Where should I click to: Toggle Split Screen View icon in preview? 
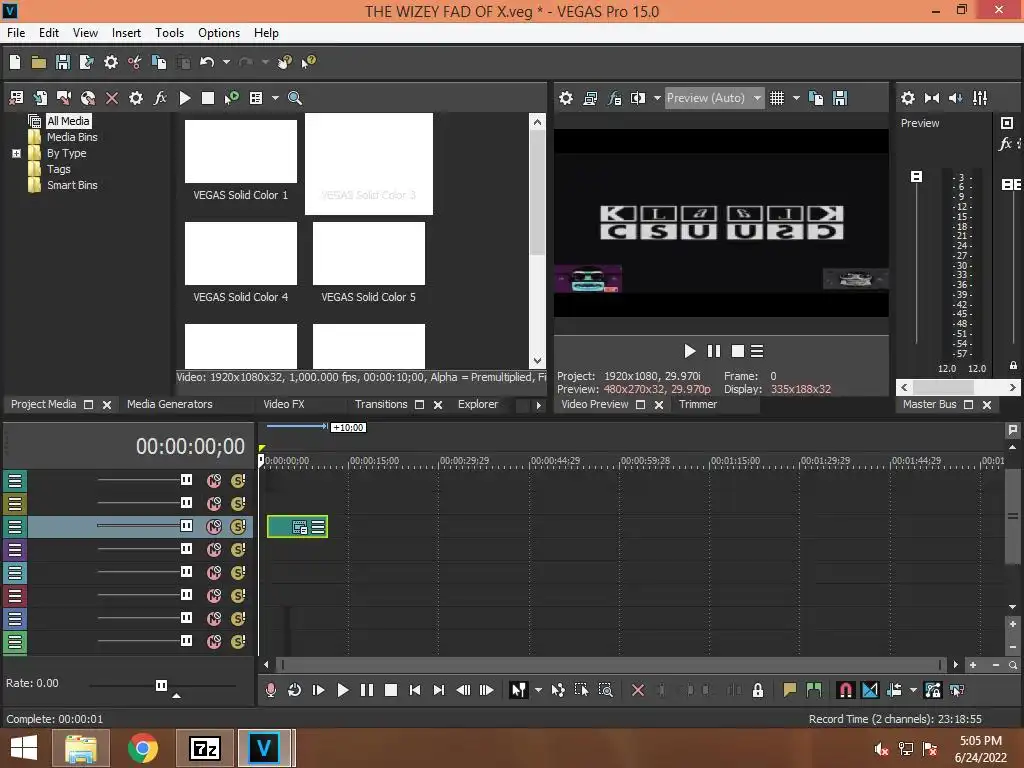point(637,98)
